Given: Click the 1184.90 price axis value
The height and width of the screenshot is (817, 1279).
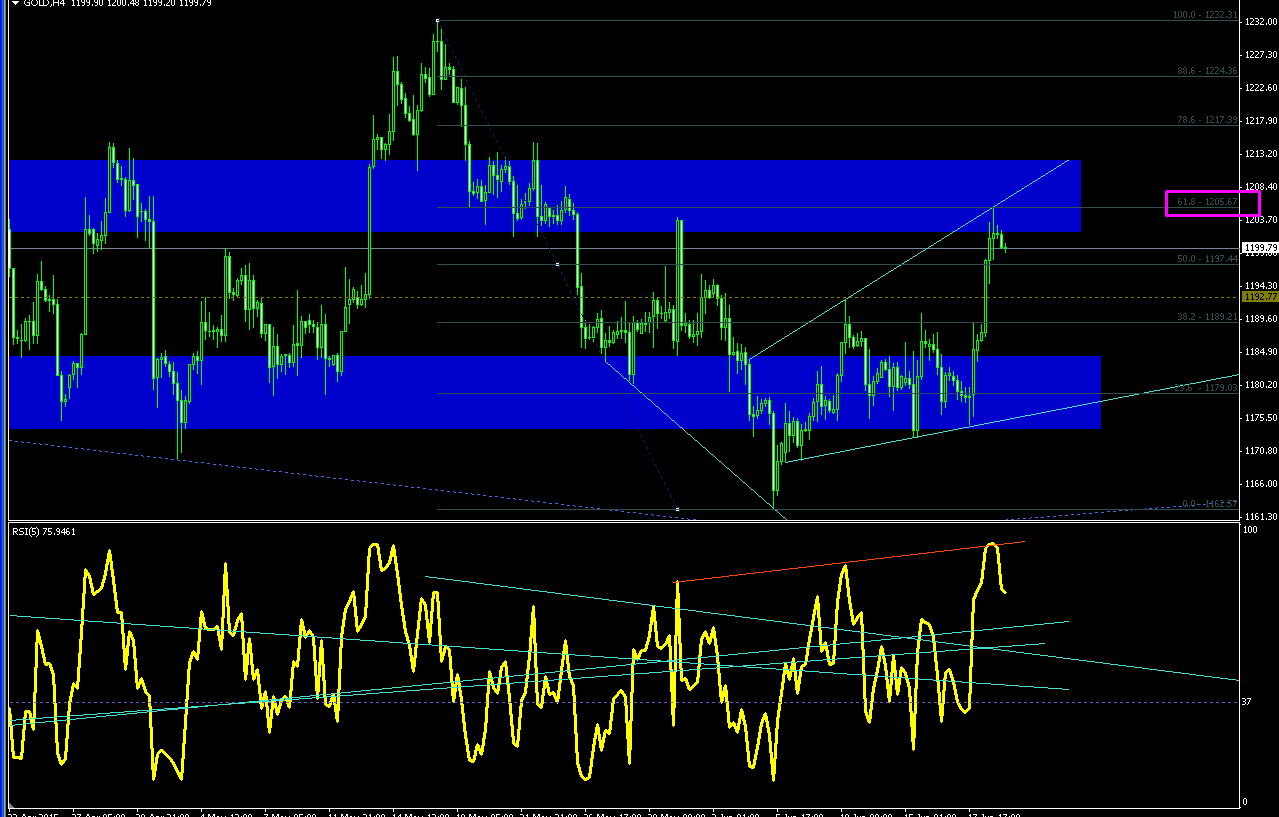Looking at the screenshot, I should pyautogui.click(x=1260, y=352).
